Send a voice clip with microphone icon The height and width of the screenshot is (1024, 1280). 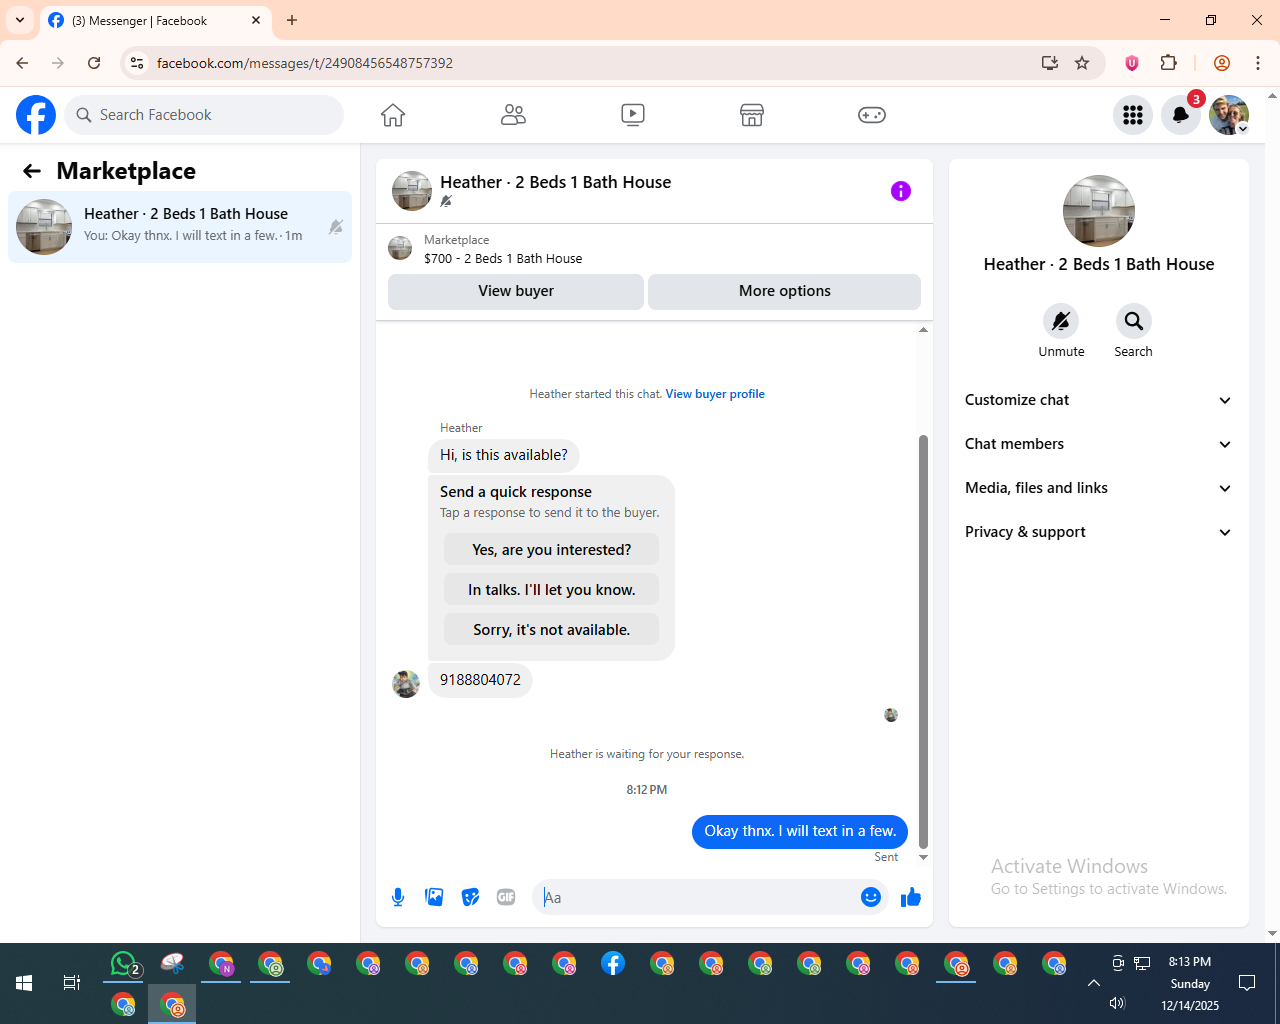398,897
